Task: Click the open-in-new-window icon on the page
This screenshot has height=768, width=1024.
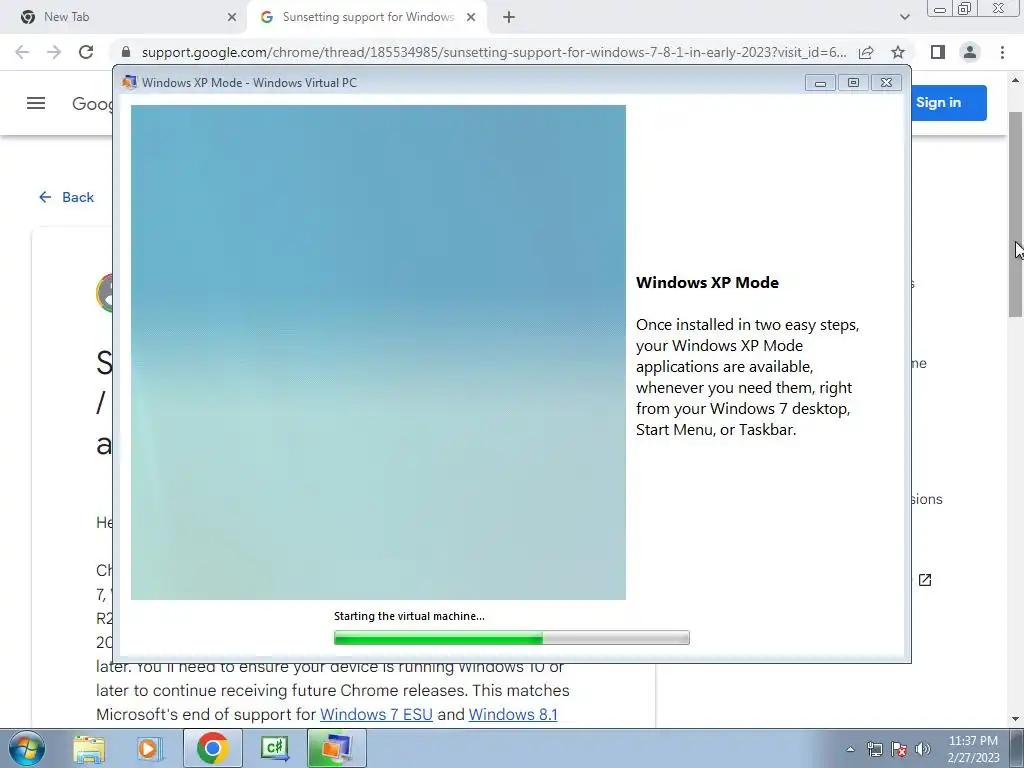Action: click(x=925, y=580)
